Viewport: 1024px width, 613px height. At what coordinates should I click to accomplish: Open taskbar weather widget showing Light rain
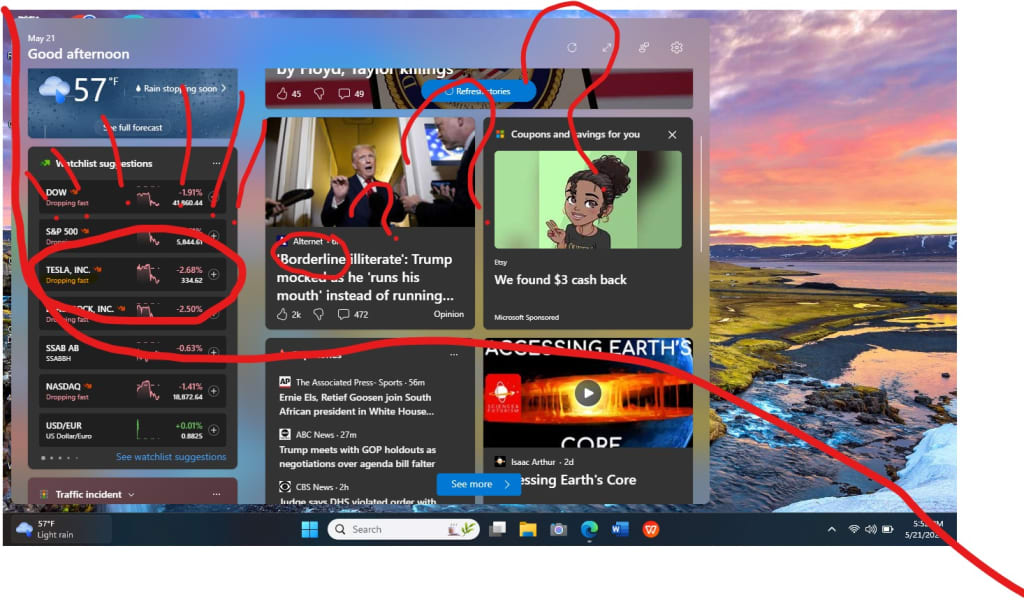click(59, 529)
